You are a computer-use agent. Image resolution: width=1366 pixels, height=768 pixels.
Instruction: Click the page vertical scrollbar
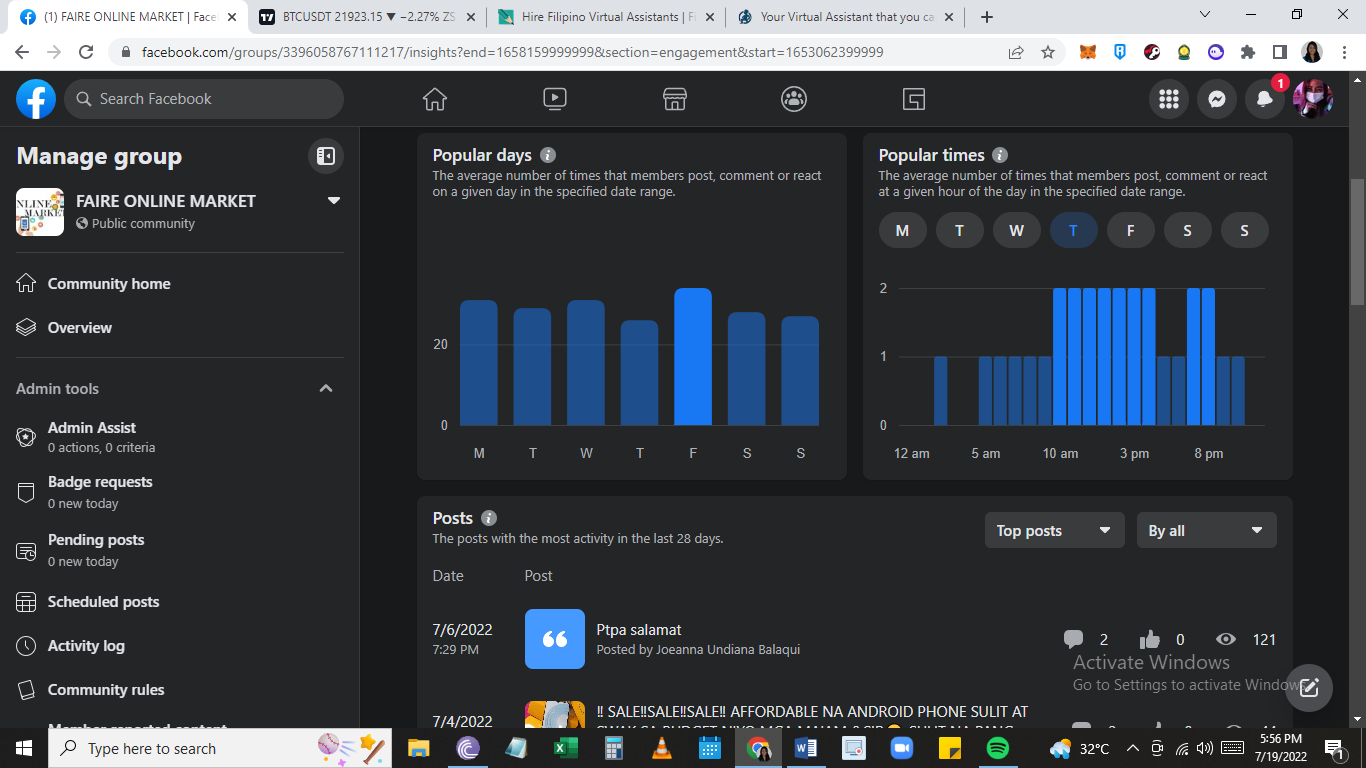(x=1357, y=242)
